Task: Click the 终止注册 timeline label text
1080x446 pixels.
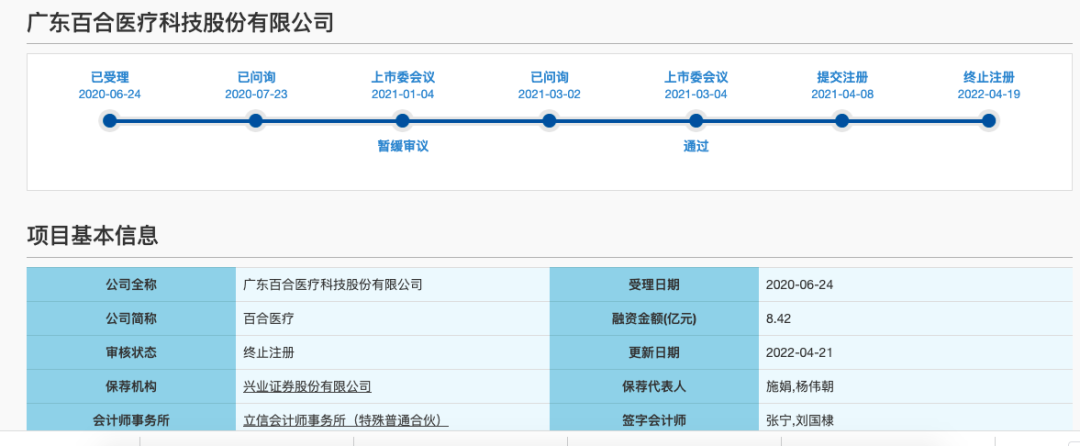Action: coord(988,77)
